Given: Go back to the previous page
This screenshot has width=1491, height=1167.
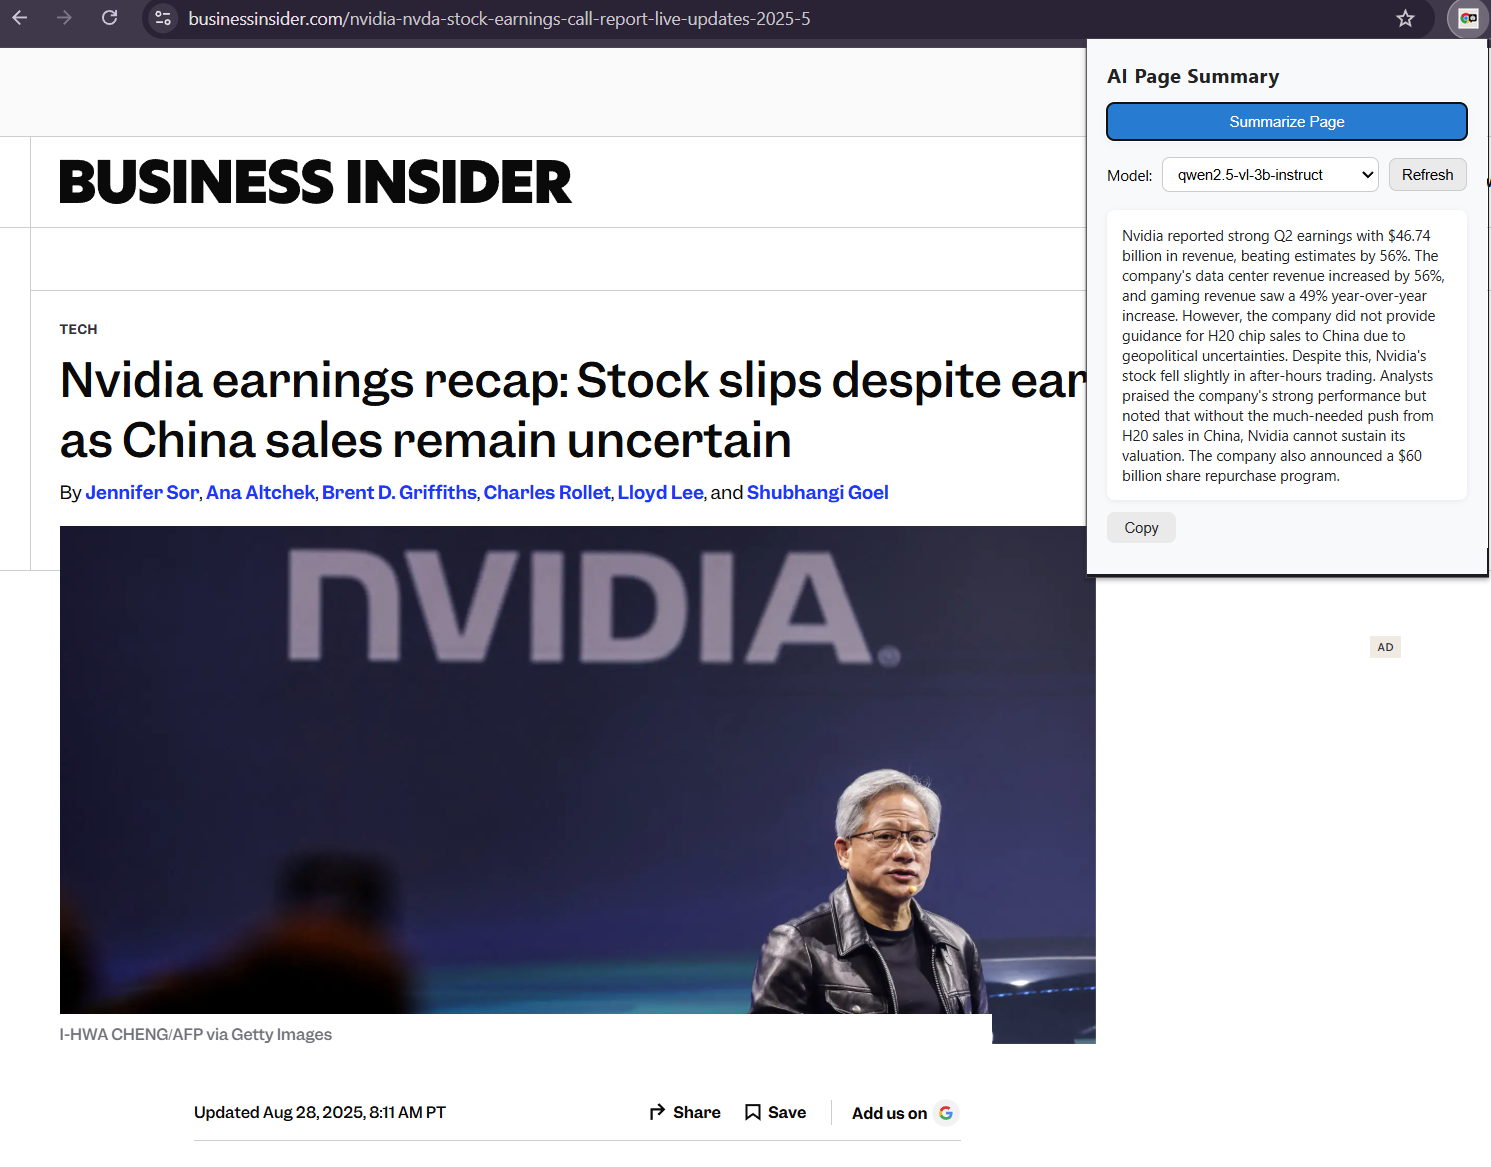Looking at the screenshot, I should pos(19,18).
